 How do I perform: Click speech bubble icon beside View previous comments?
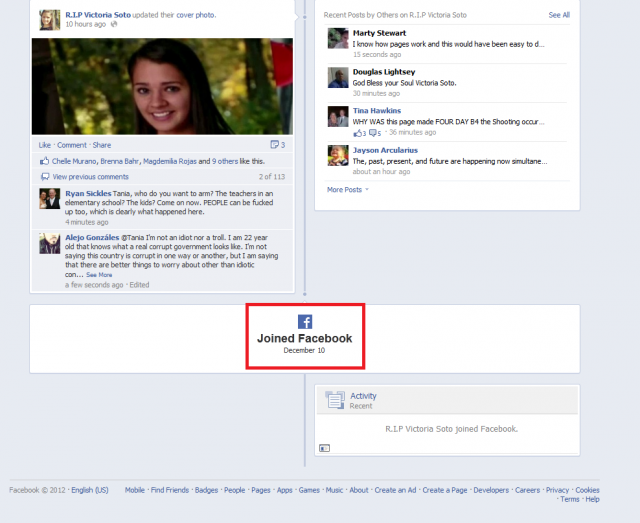pos(45,177)
